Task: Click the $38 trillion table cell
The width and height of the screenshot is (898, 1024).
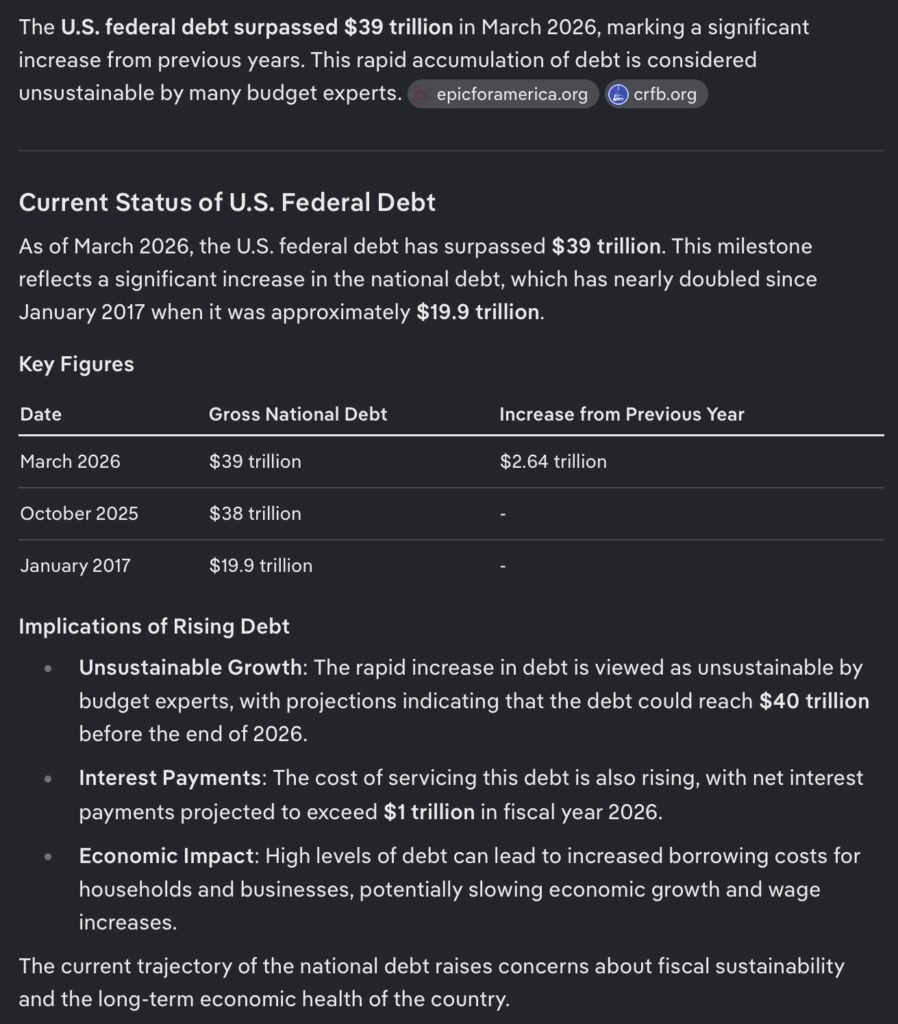Action: click(254, 514)
